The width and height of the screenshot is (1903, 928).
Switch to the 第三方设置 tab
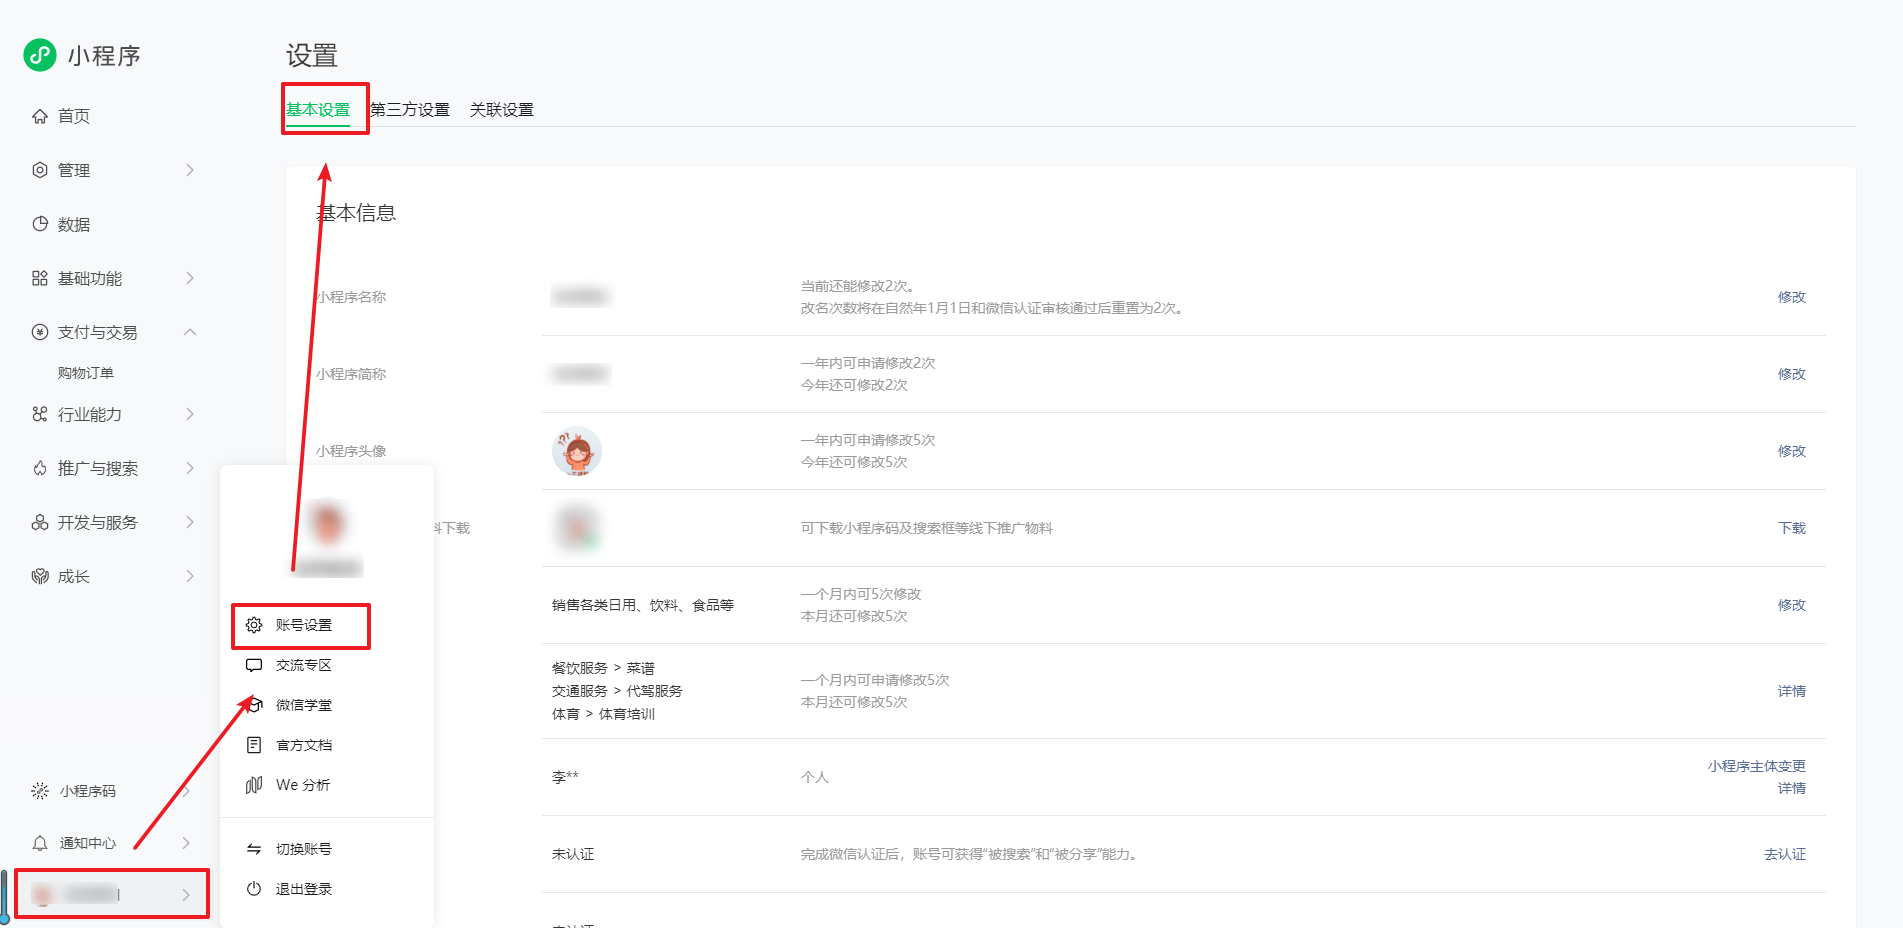410,110
